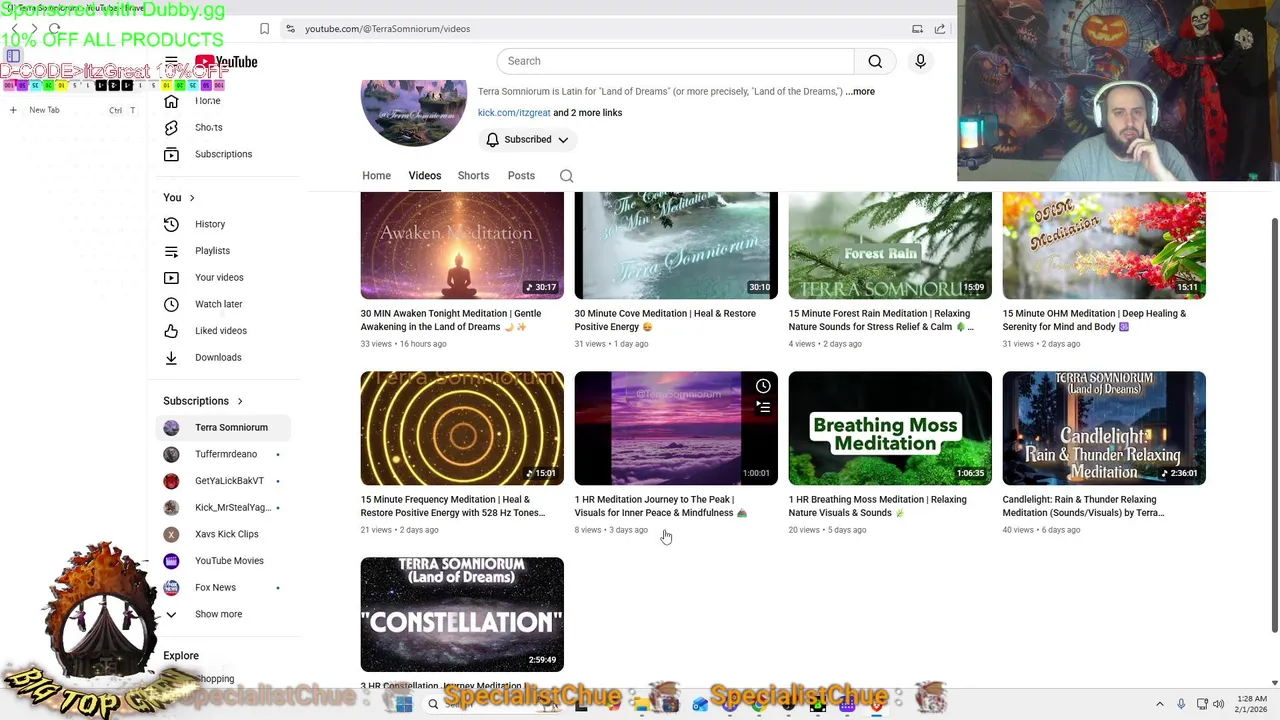Expand the You section chevron
The height and width of the screenshot is (720, 1280).
click(192, 198)
